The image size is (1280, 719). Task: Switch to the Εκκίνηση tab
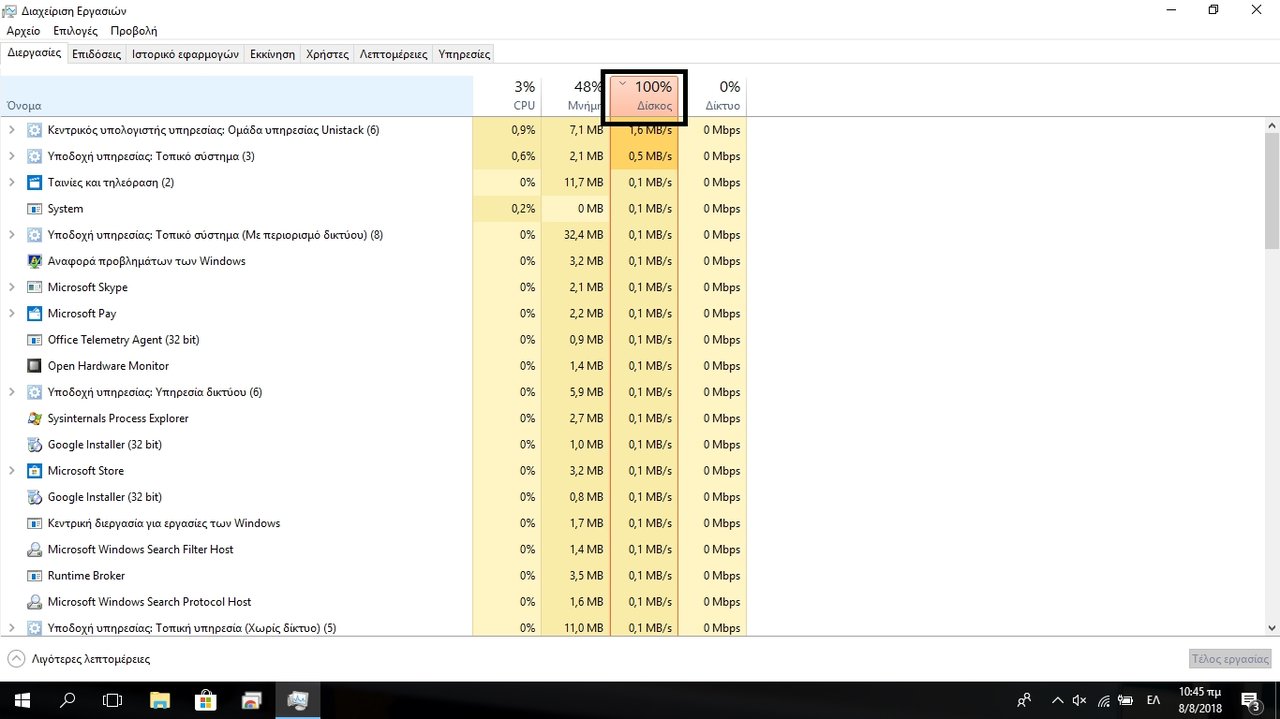coord(272,54)
